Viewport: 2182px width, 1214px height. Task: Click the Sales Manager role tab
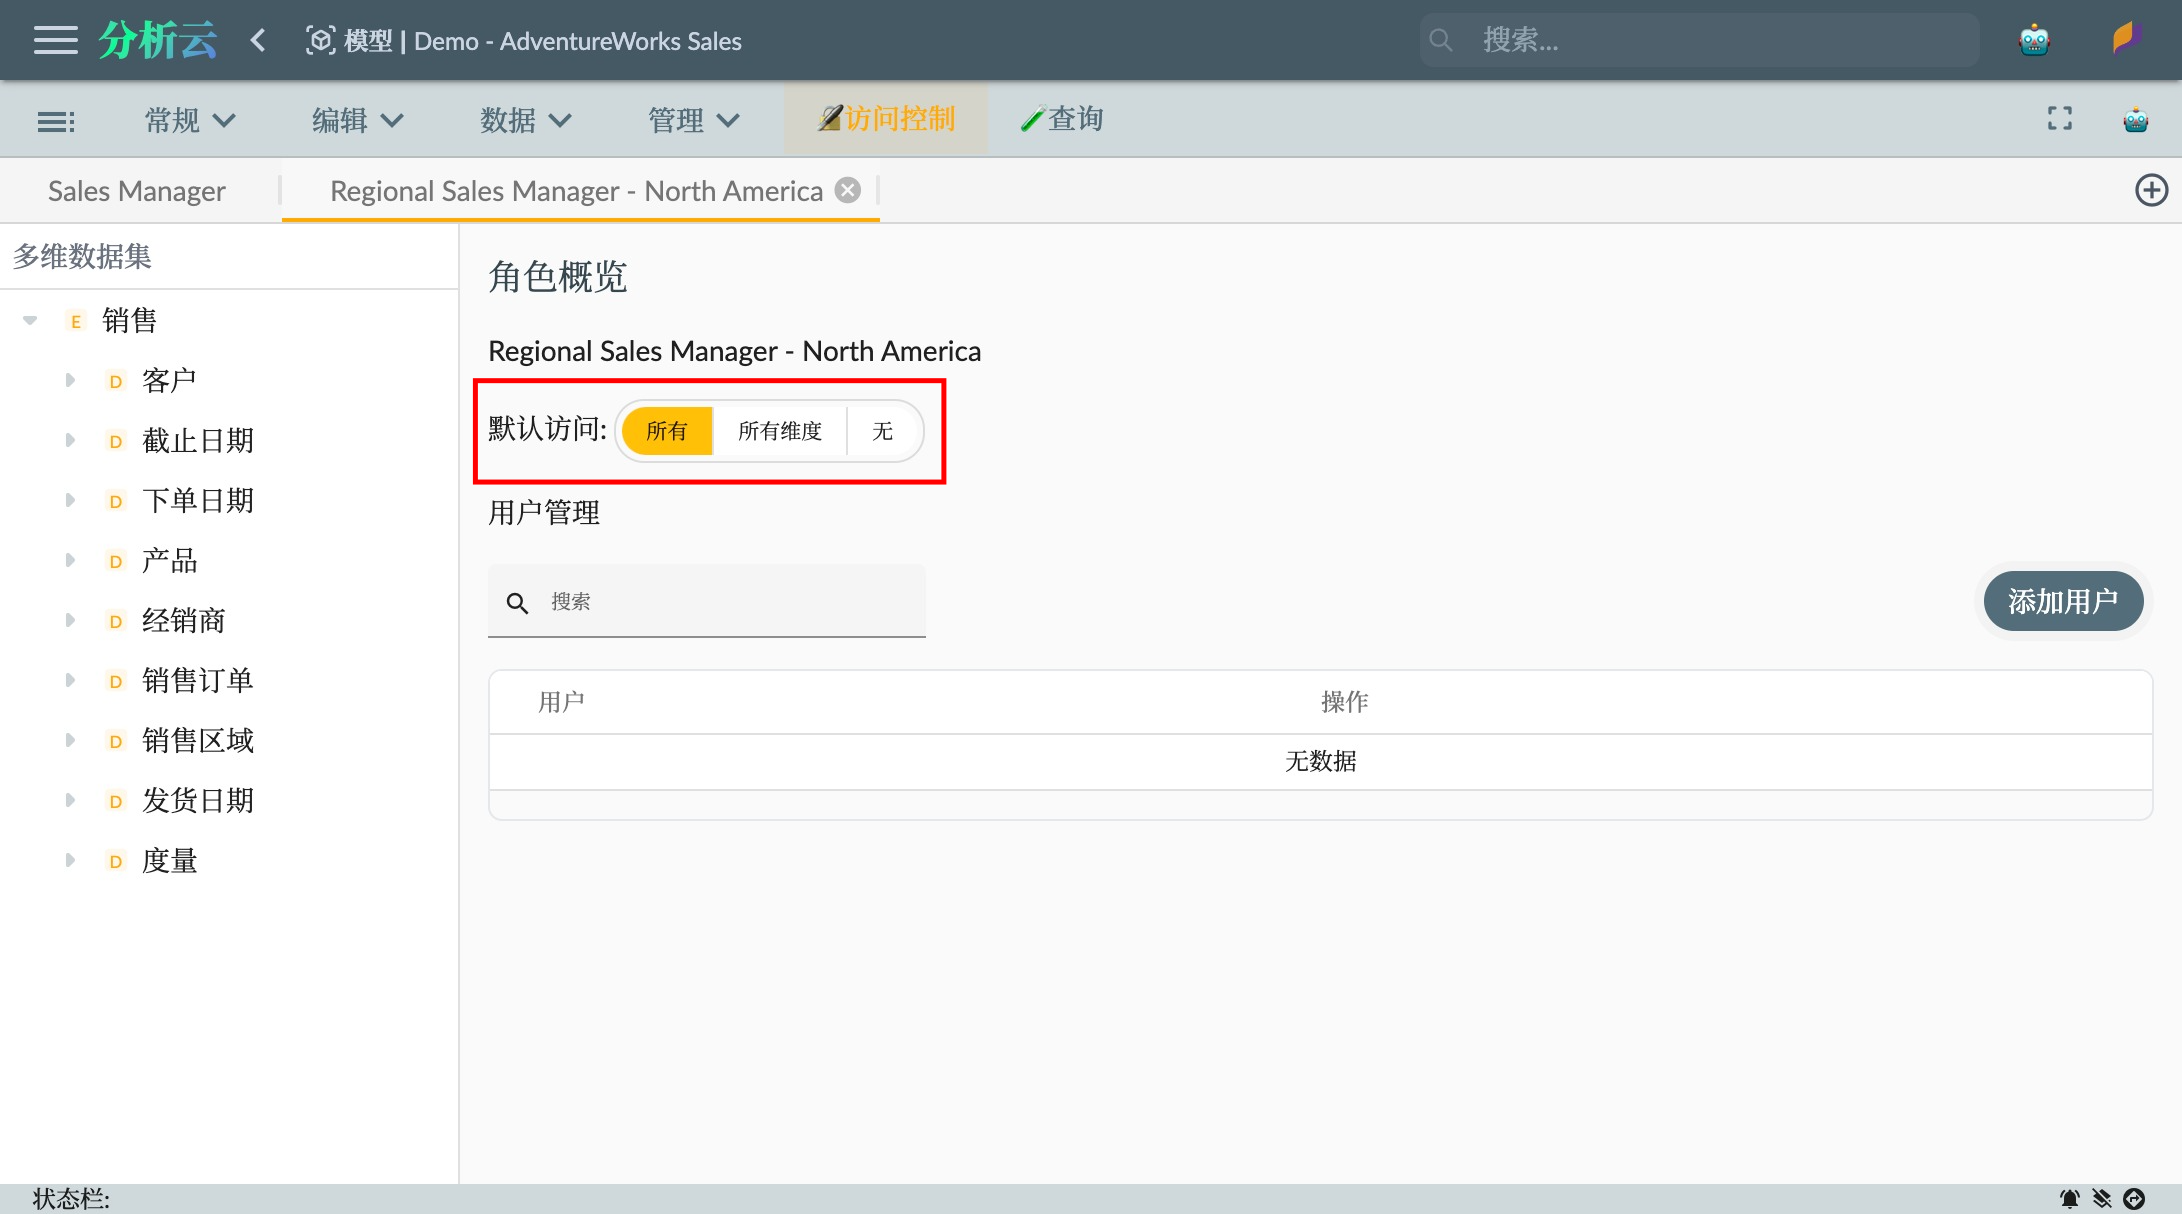coord(136,190)
